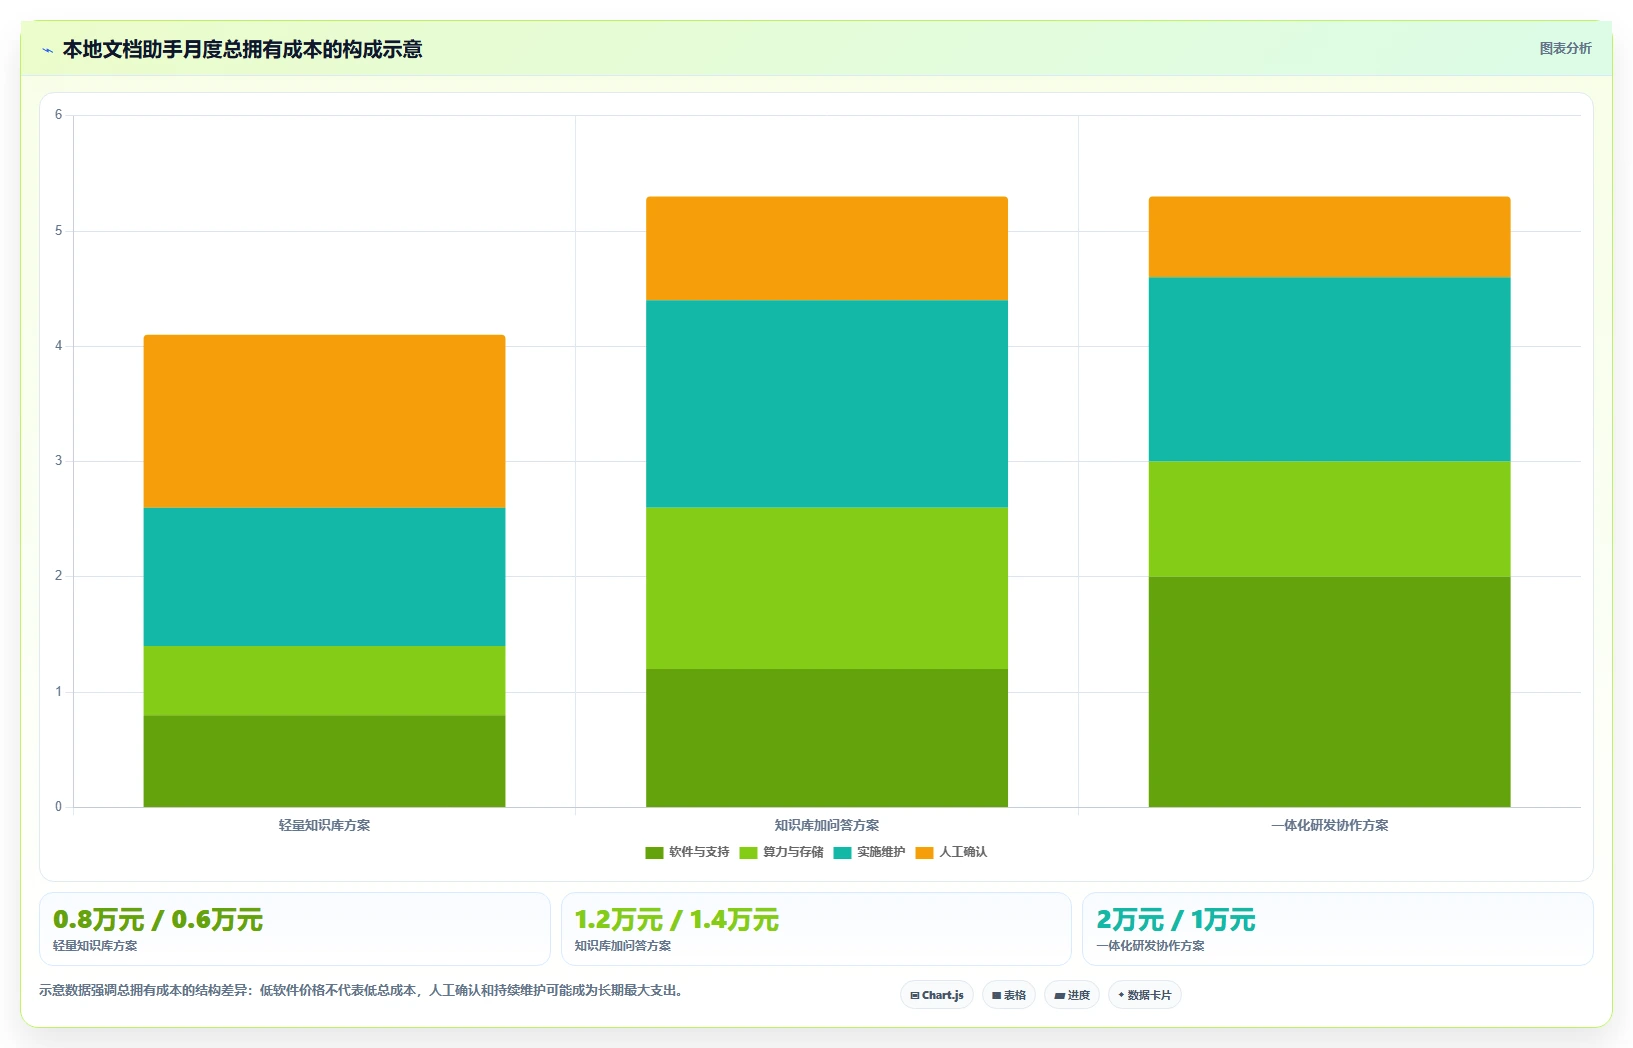
Task: Click the teal 实施维护 segment of 知识库加问答方案
Action: click(827, 404)
